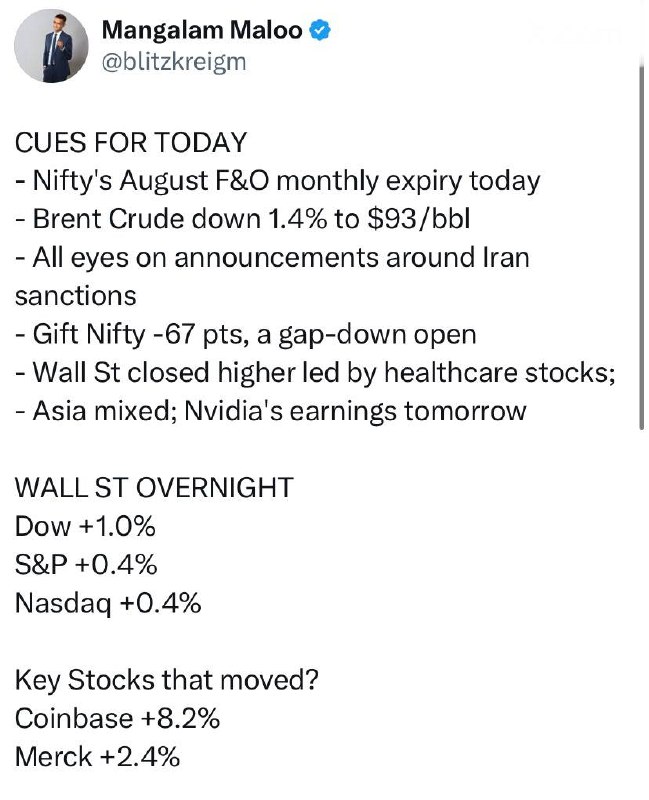Open Mangalam Maloo's profile avatar photo
This screenshot has height=800, width=649.
click(x=51, y=46)
